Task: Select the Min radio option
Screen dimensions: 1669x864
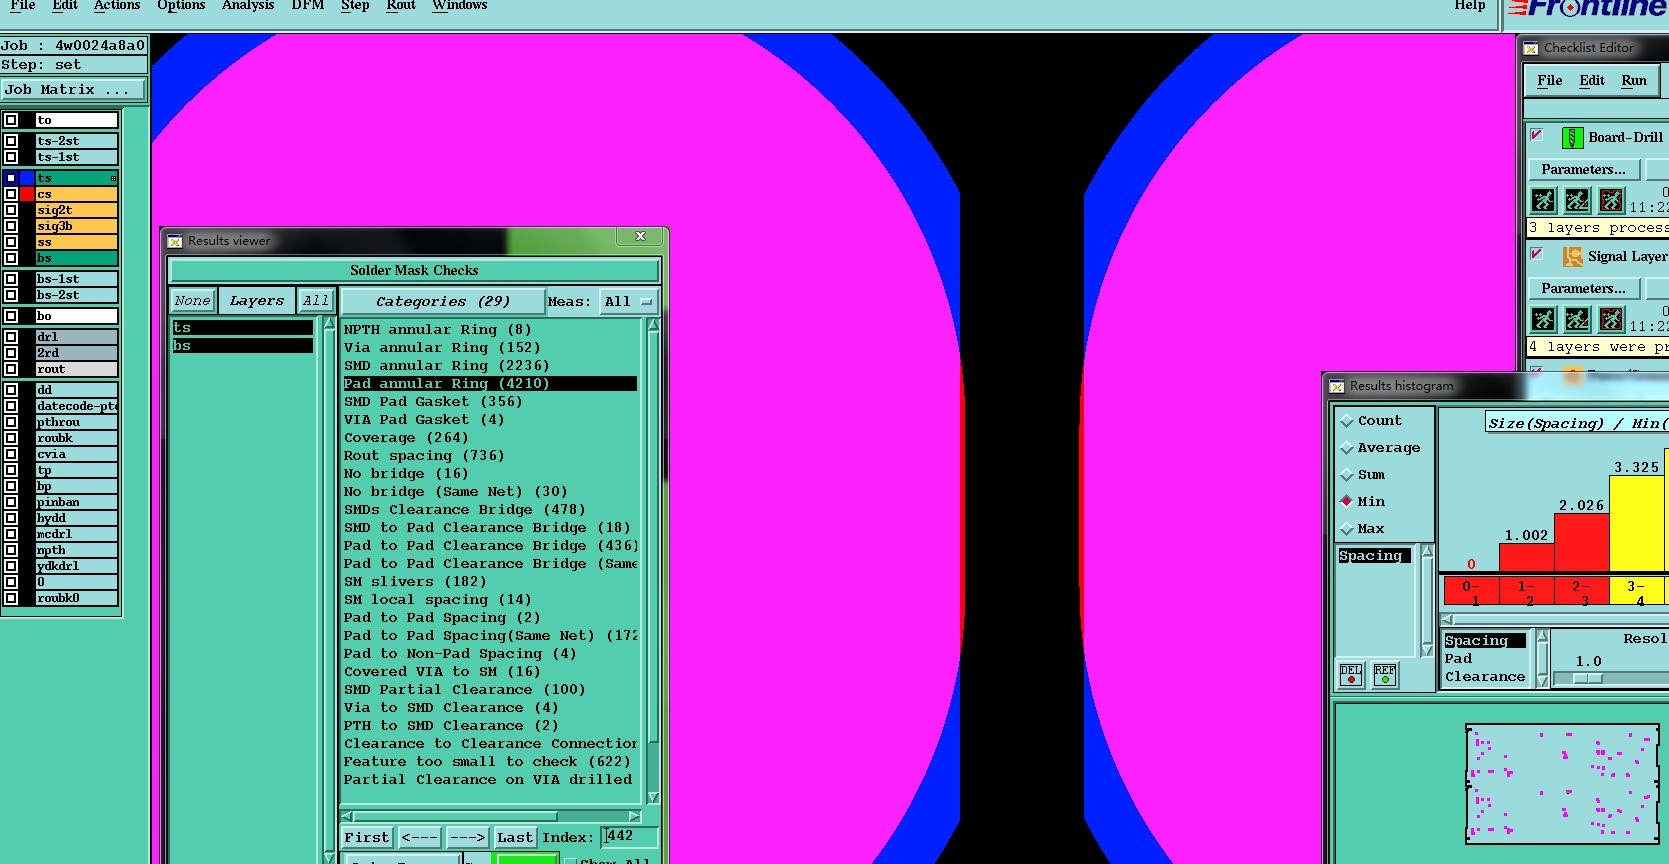Action: point(1347,502)
